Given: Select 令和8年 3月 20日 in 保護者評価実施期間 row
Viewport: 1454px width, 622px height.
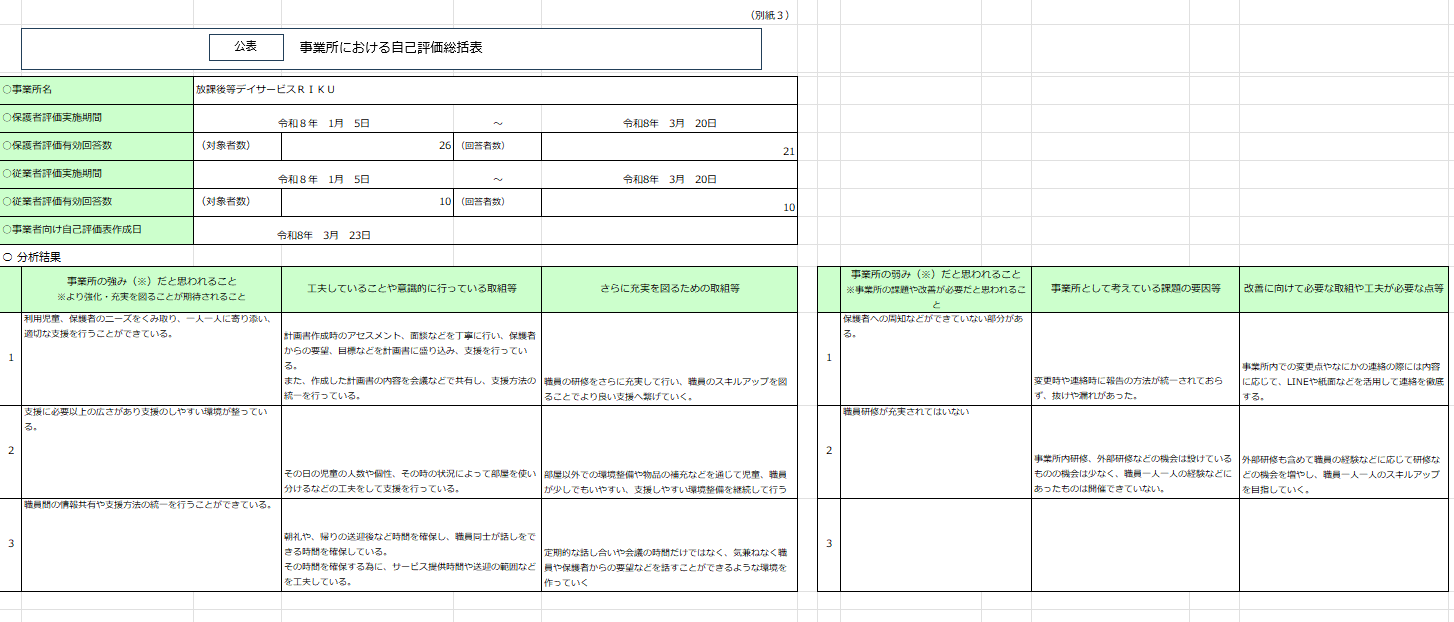Looking at the screenshot, I should [670, 123].
